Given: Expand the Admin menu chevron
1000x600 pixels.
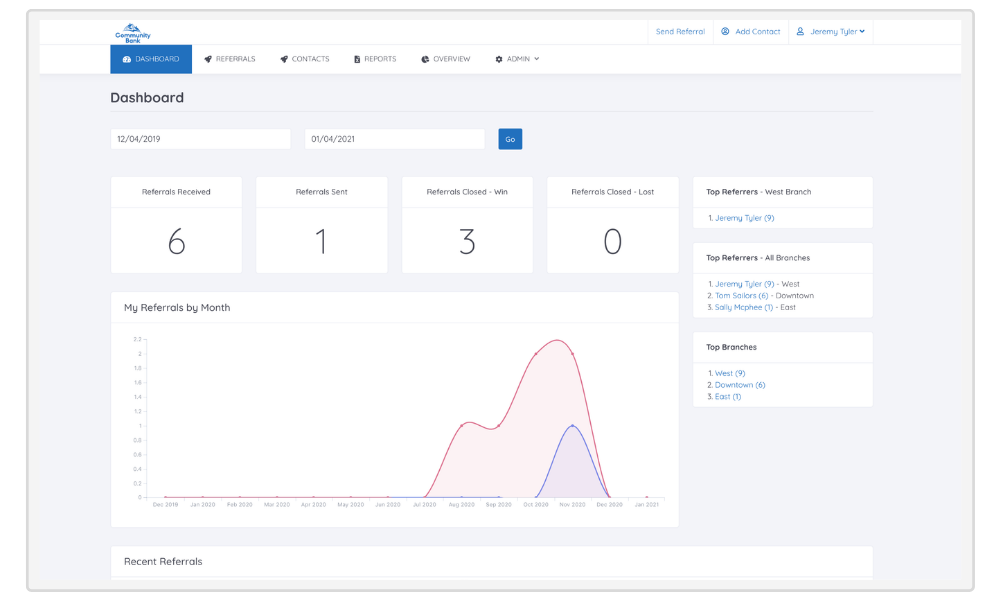Looking at the screenshot, I should 537,59.
